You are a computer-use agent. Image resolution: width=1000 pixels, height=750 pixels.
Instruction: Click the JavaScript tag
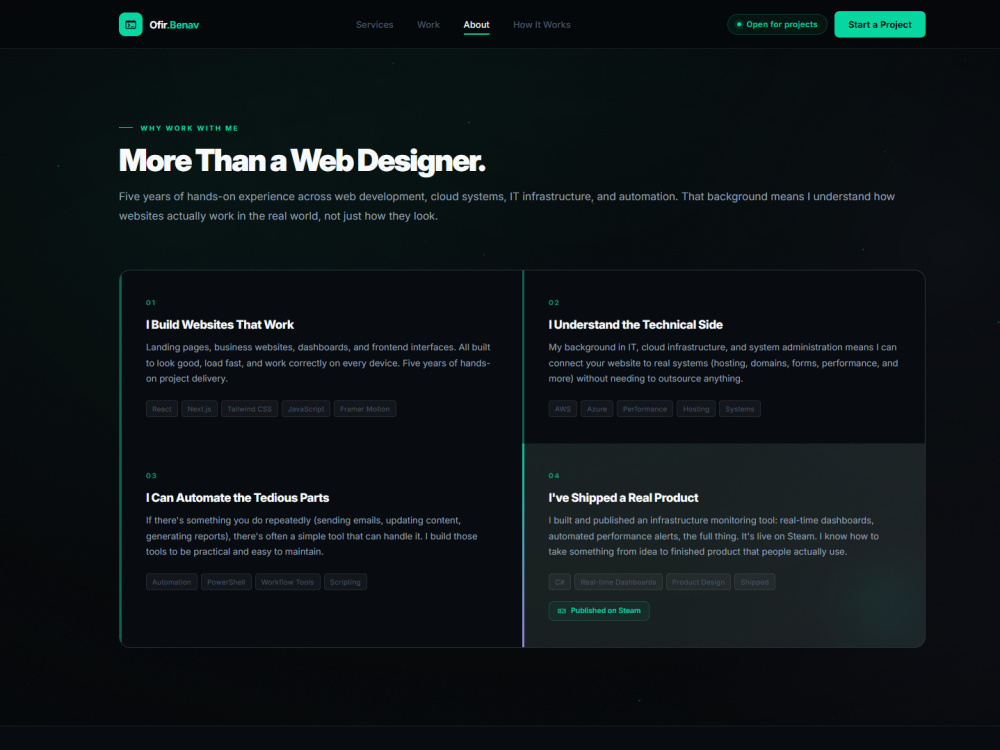(306, 409)
